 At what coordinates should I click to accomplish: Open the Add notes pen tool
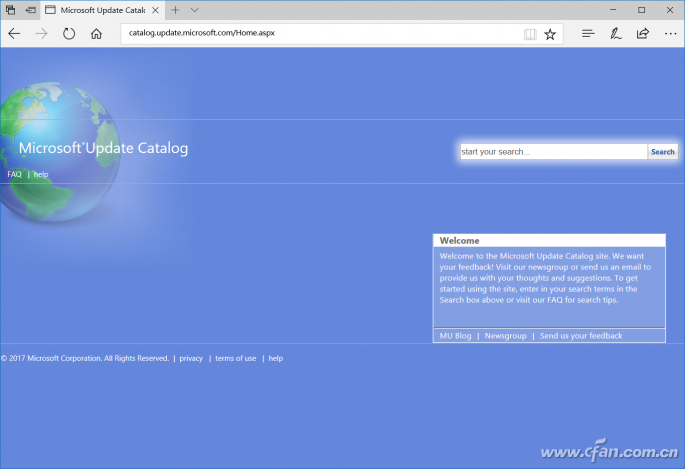tap(616, 33)
